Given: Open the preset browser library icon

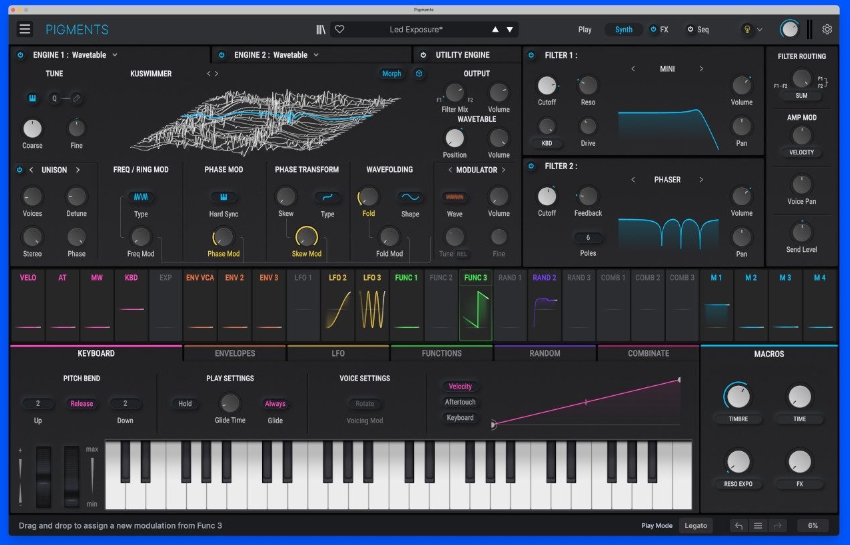Looking at the screenshot, I should 321,29.
